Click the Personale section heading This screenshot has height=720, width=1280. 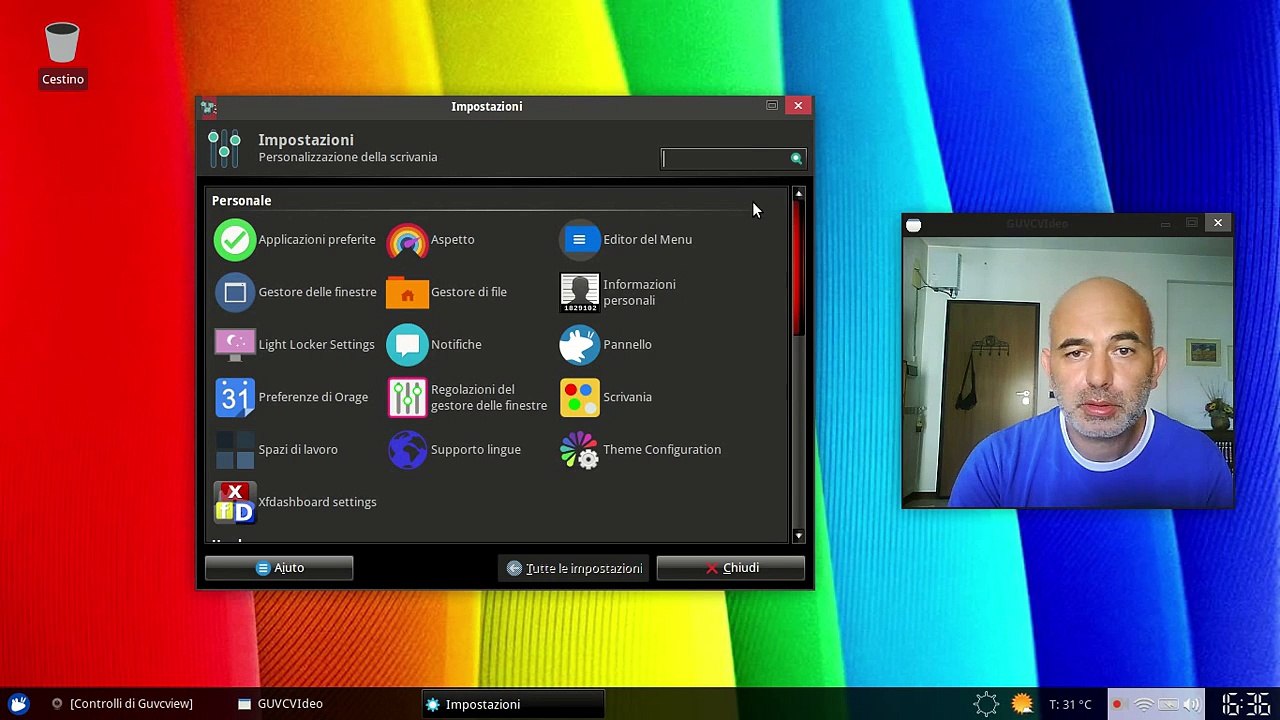click(x=241, y=201)
